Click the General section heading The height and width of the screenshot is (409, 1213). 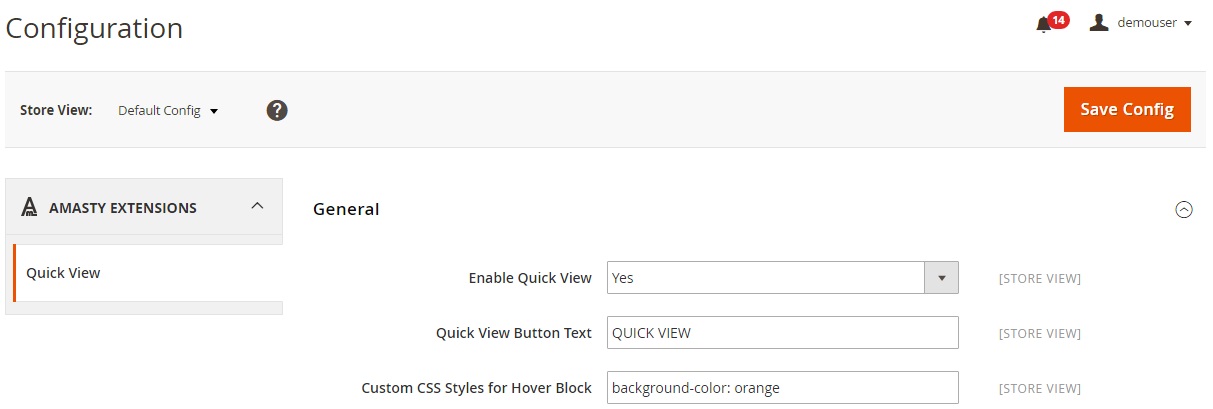pyautogui.click(x=346, y=209)
